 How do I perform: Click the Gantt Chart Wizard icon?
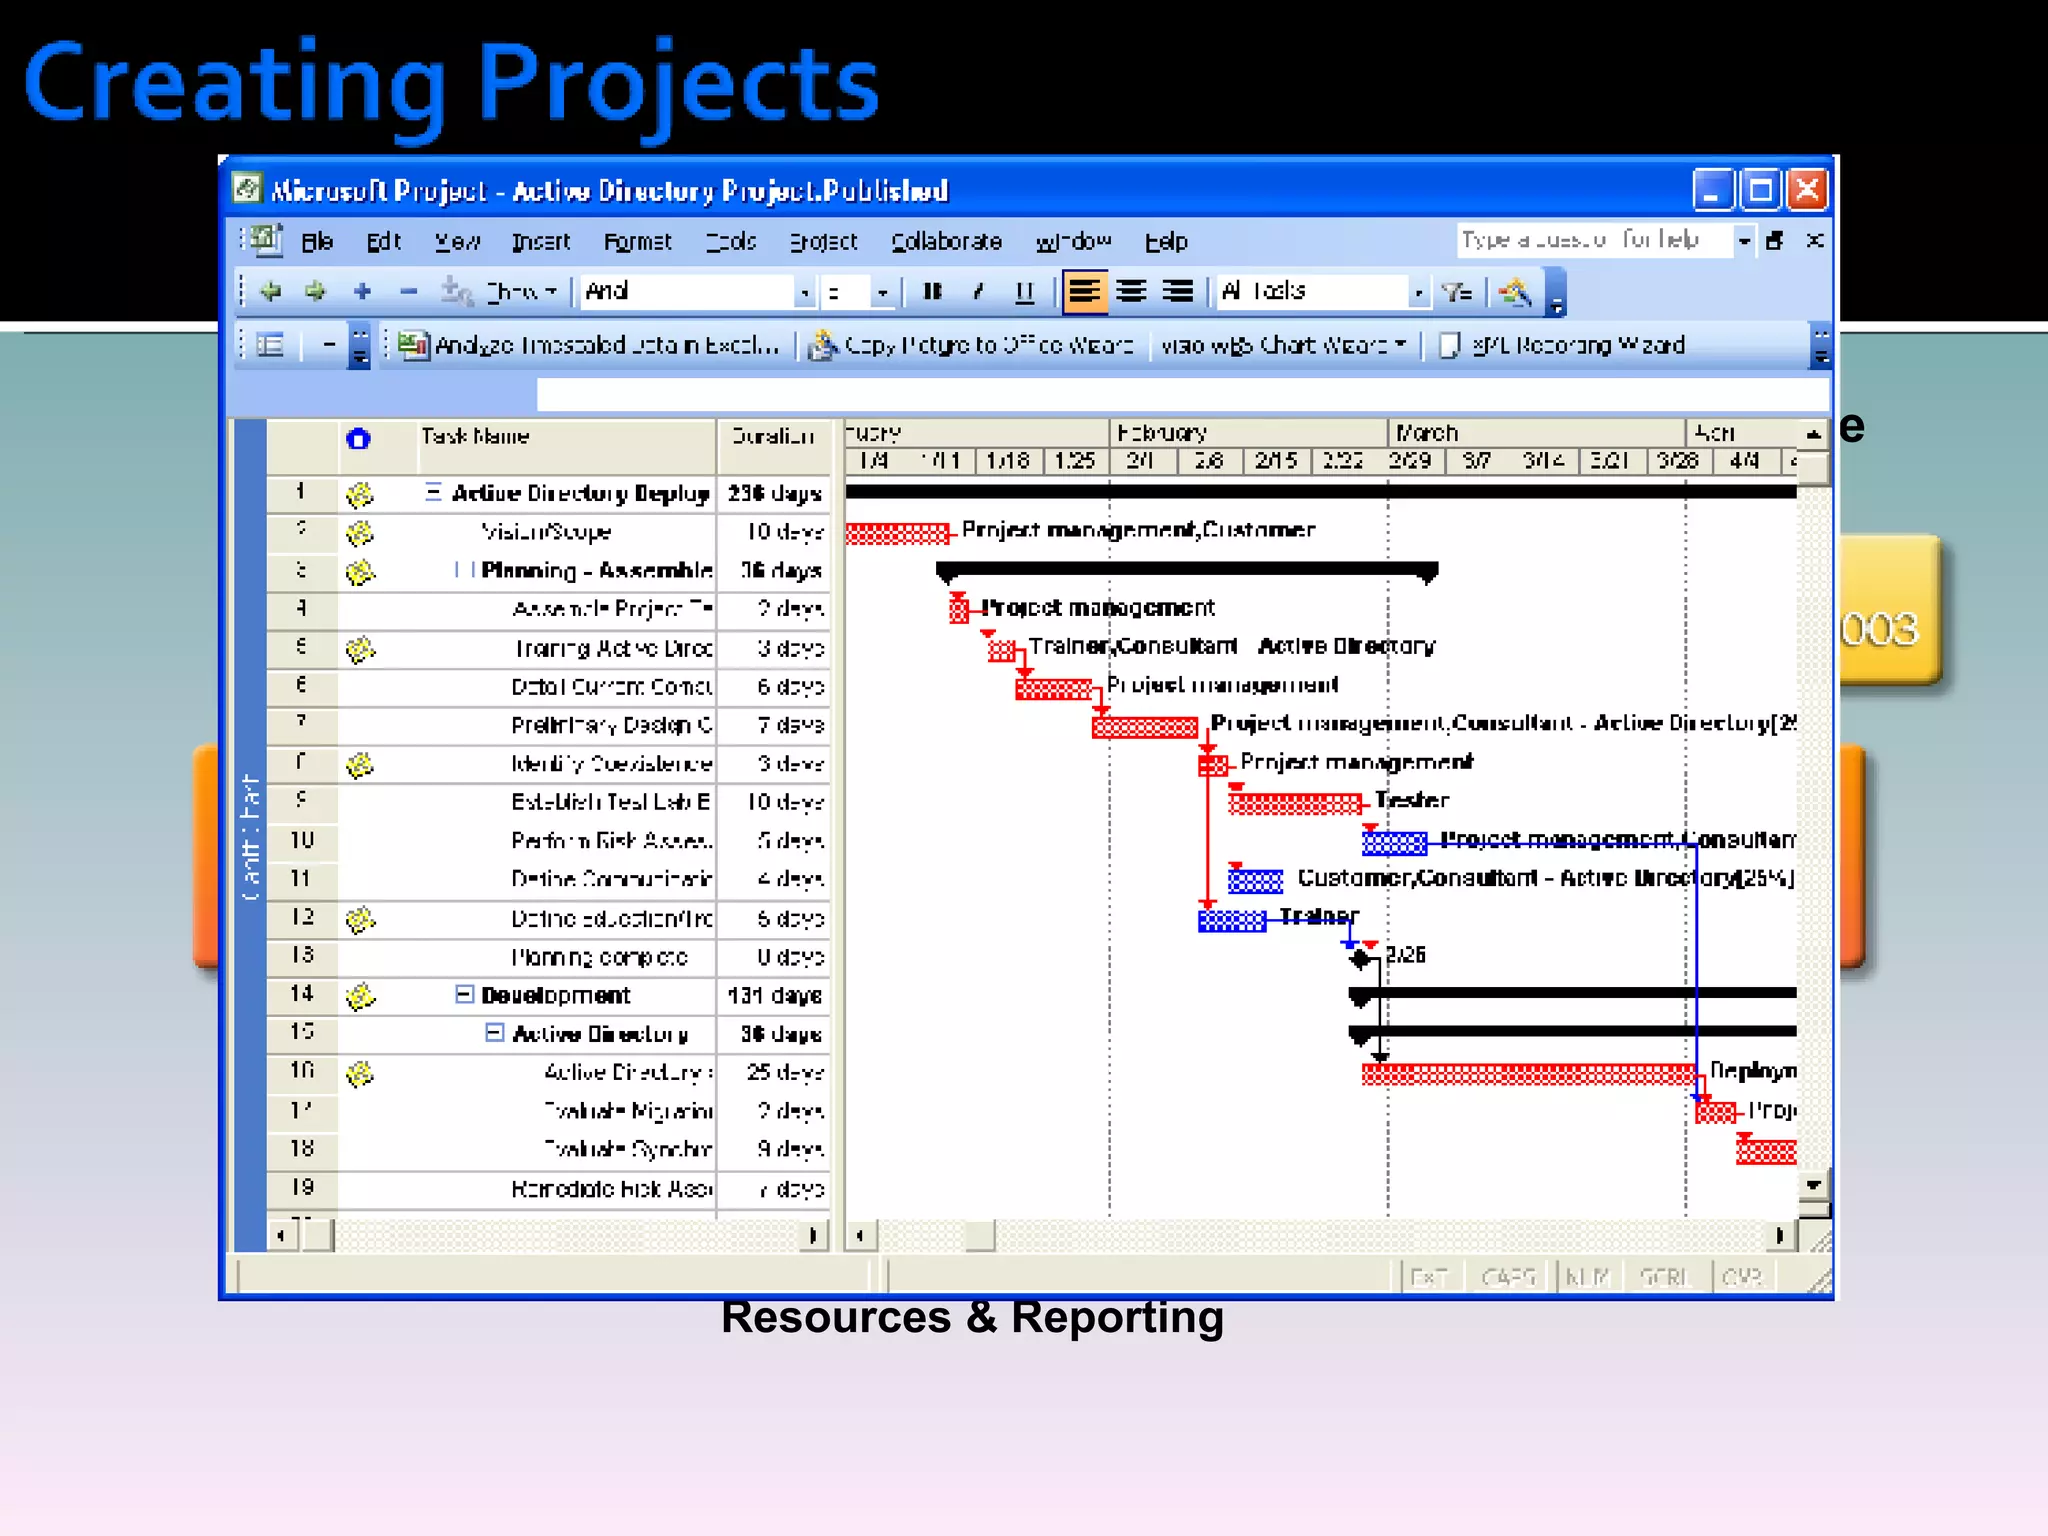[1515, 291]
